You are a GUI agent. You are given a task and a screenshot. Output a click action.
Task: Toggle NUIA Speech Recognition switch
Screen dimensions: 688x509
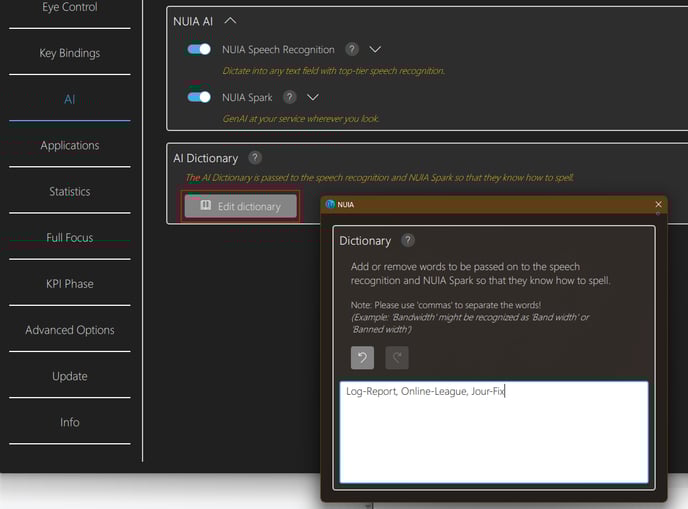click(199, 49)
